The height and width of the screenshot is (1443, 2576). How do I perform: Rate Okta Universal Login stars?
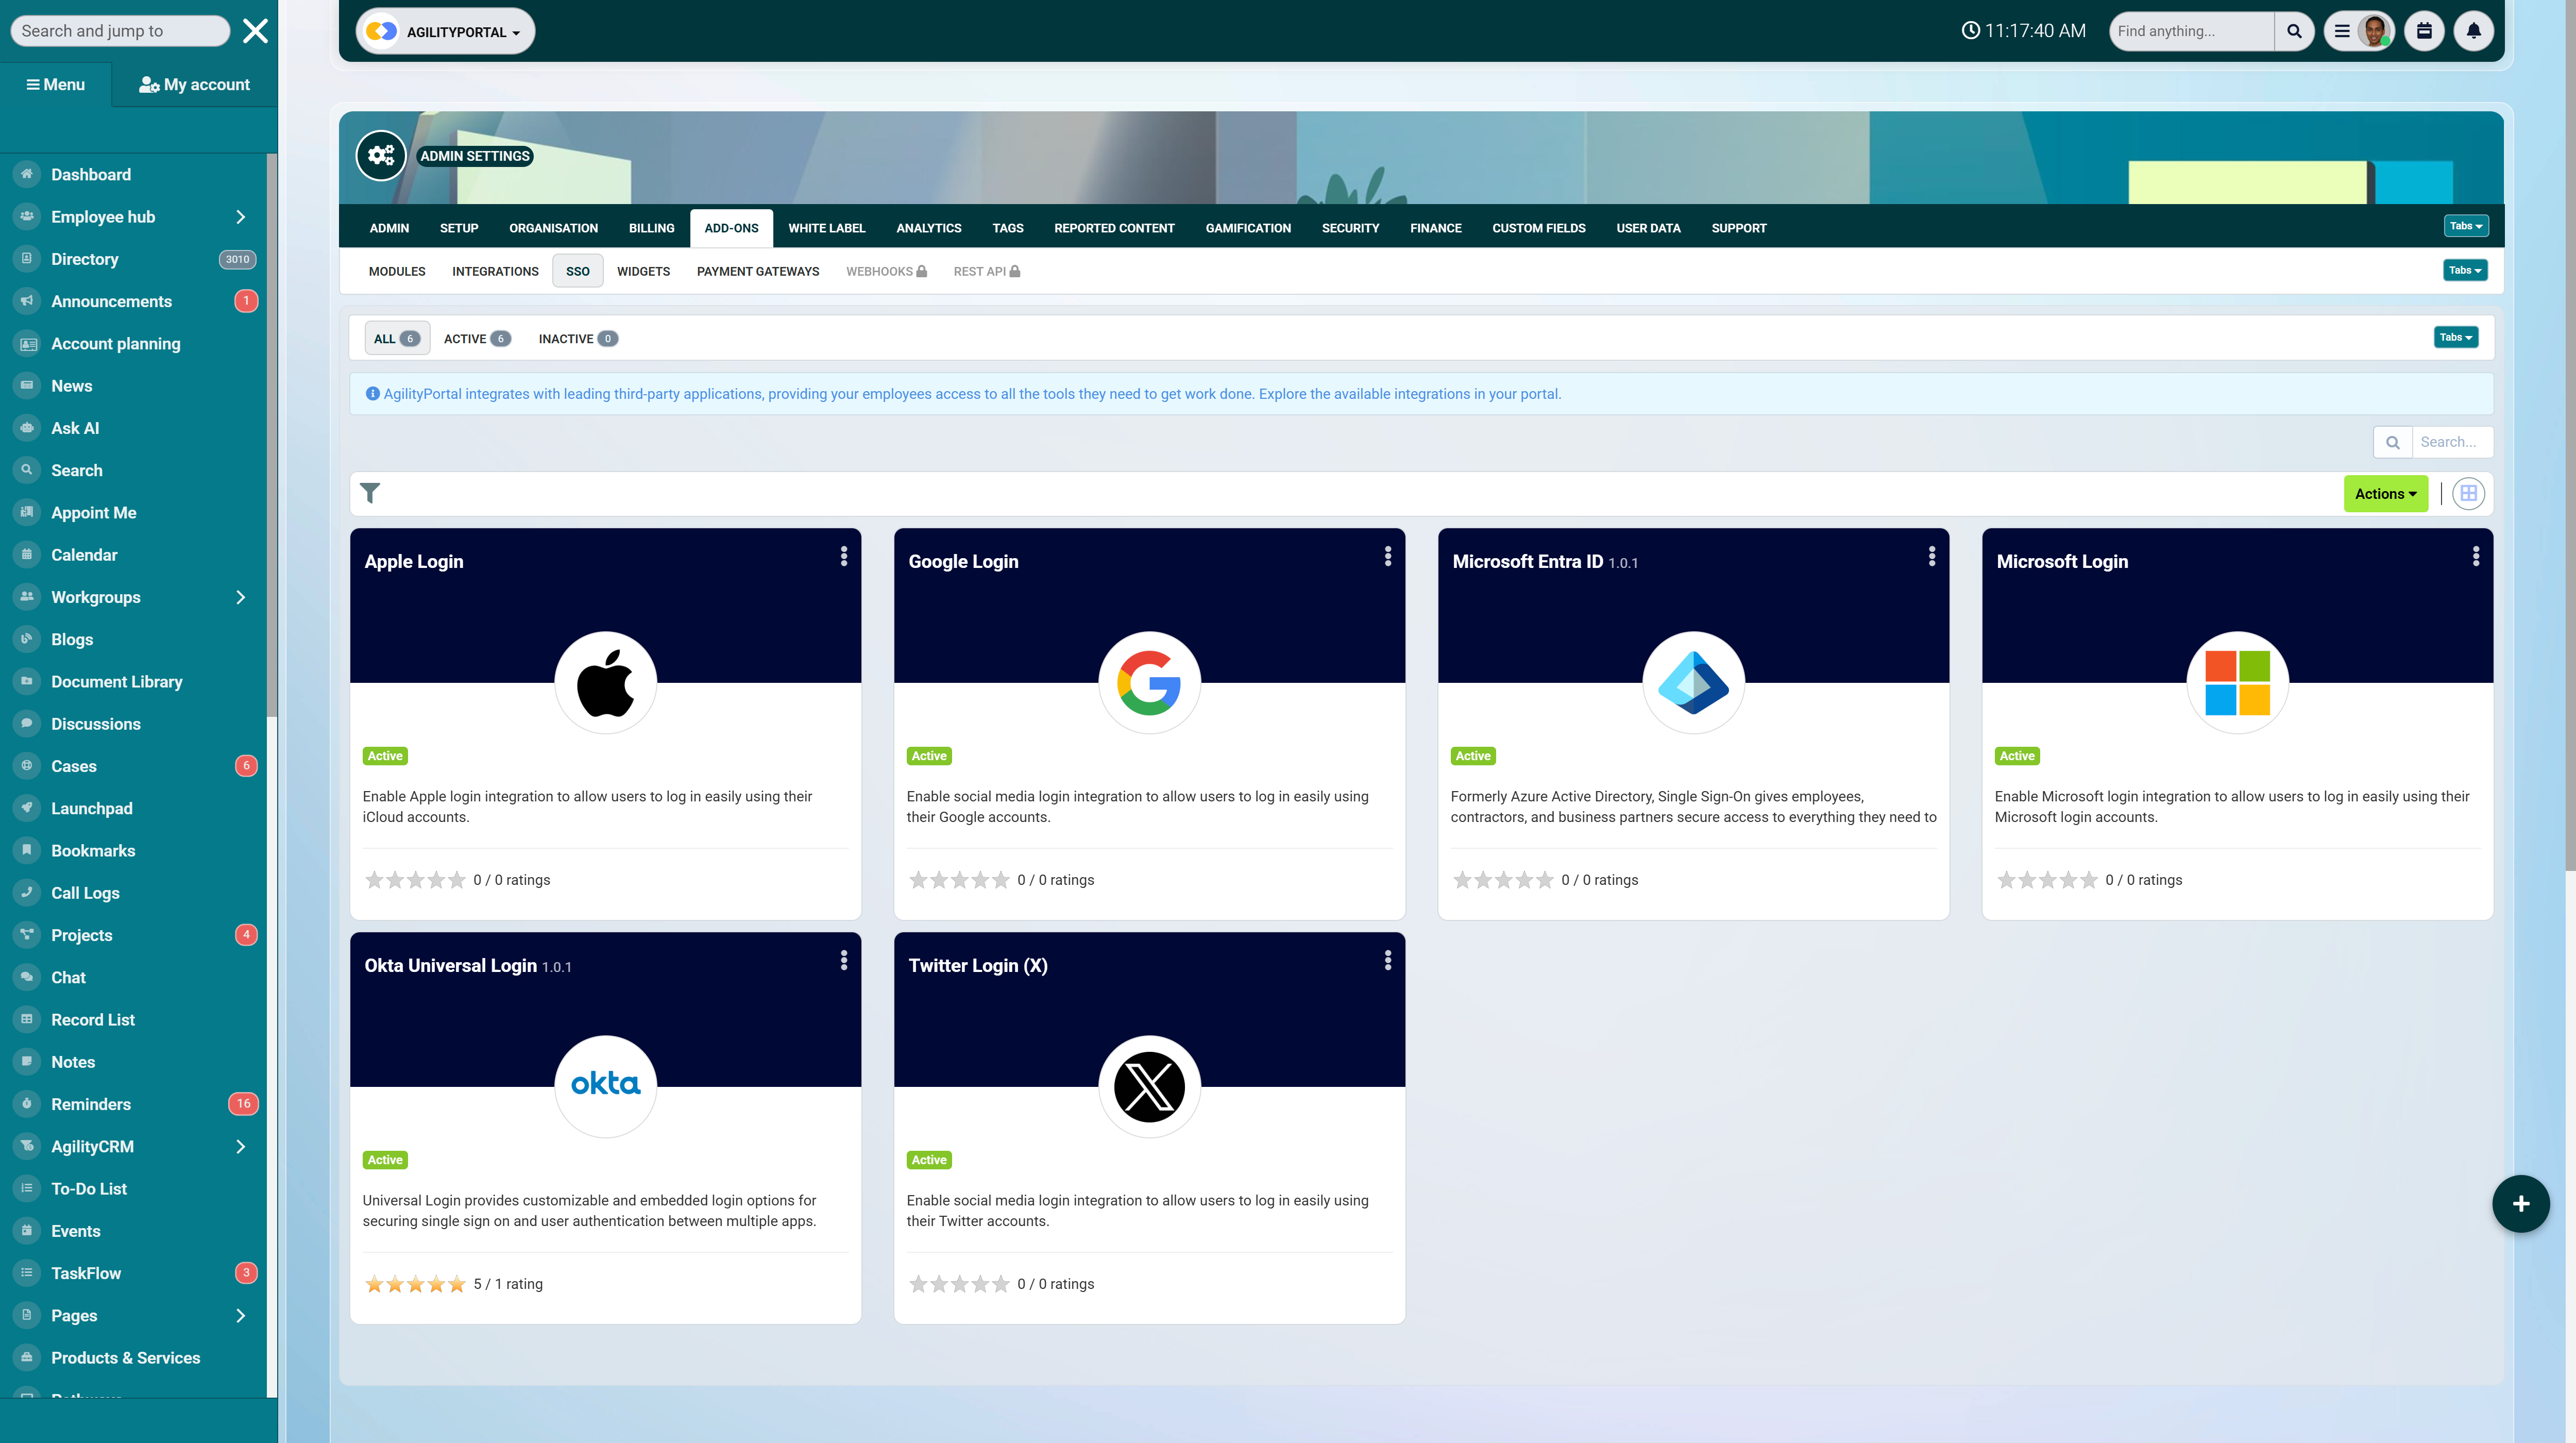pyautogui.click(x=415, y=1284)
